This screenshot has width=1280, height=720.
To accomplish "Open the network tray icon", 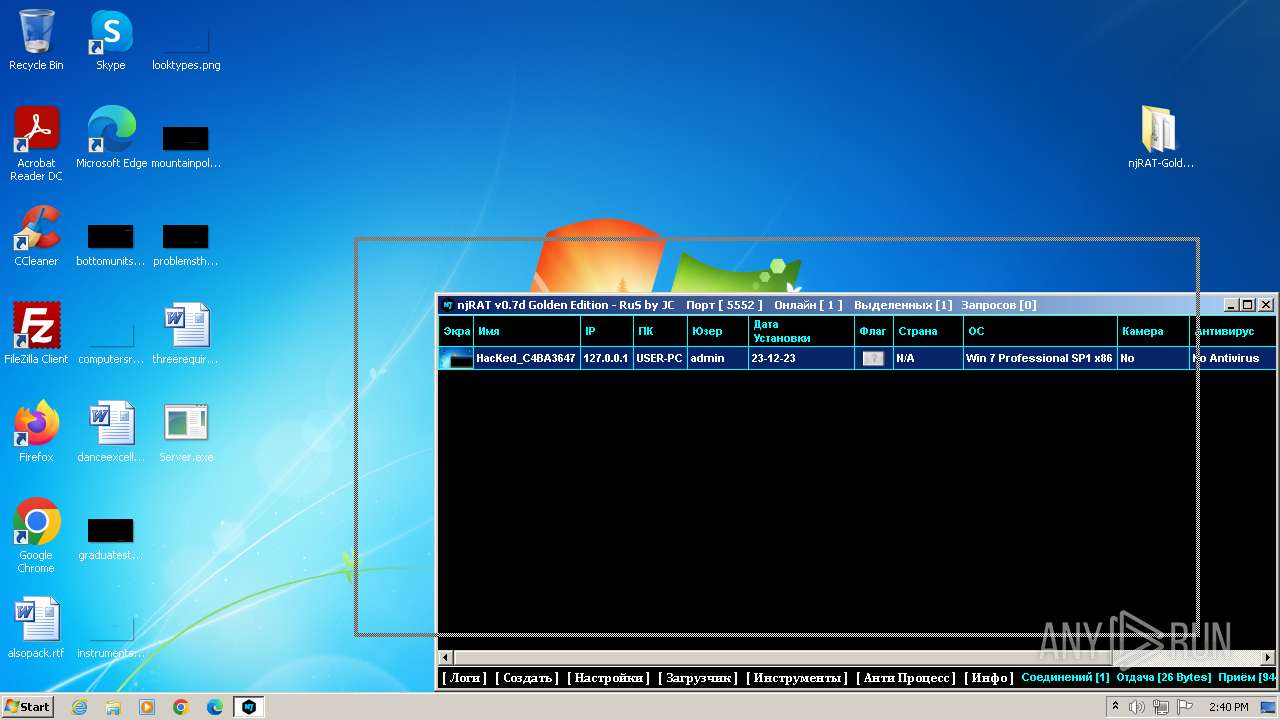I will tap(1161, 707).
